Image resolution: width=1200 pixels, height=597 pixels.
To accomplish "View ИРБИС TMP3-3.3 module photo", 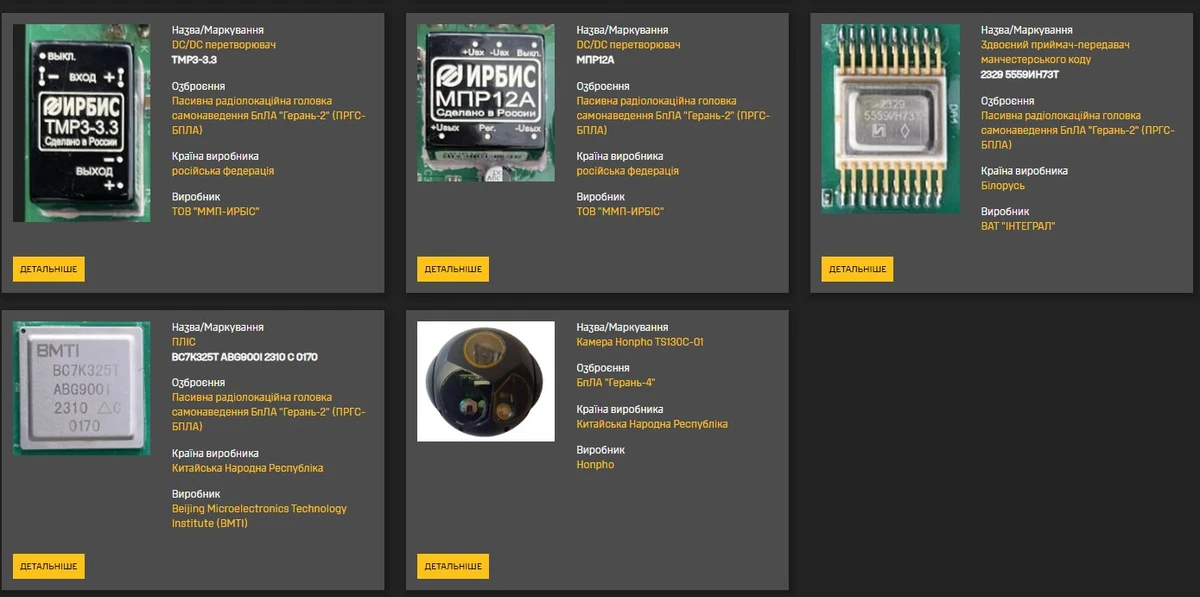I will pos(82,123).
